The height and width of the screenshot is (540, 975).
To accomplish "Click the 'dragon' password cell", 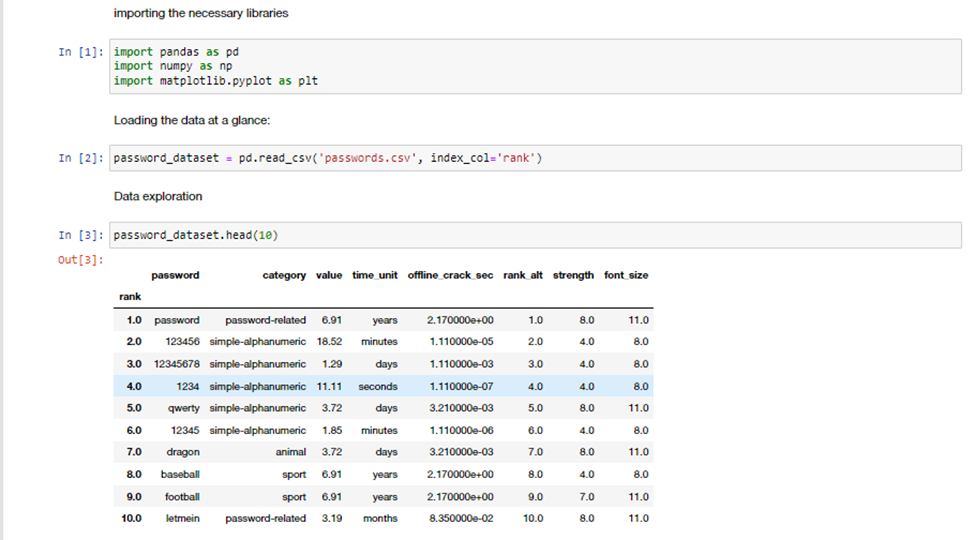I will click(183, 452).
